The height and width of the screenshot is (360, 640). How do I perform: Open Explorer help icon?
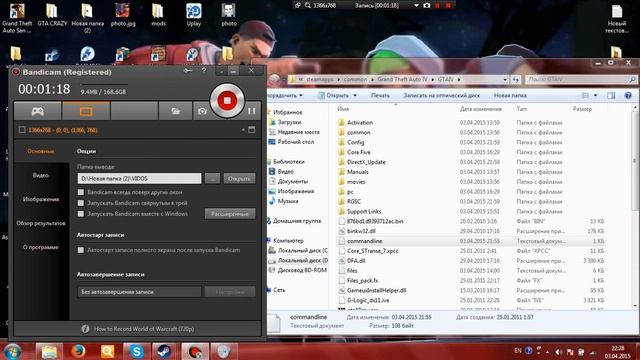click(x=628, y=96)
